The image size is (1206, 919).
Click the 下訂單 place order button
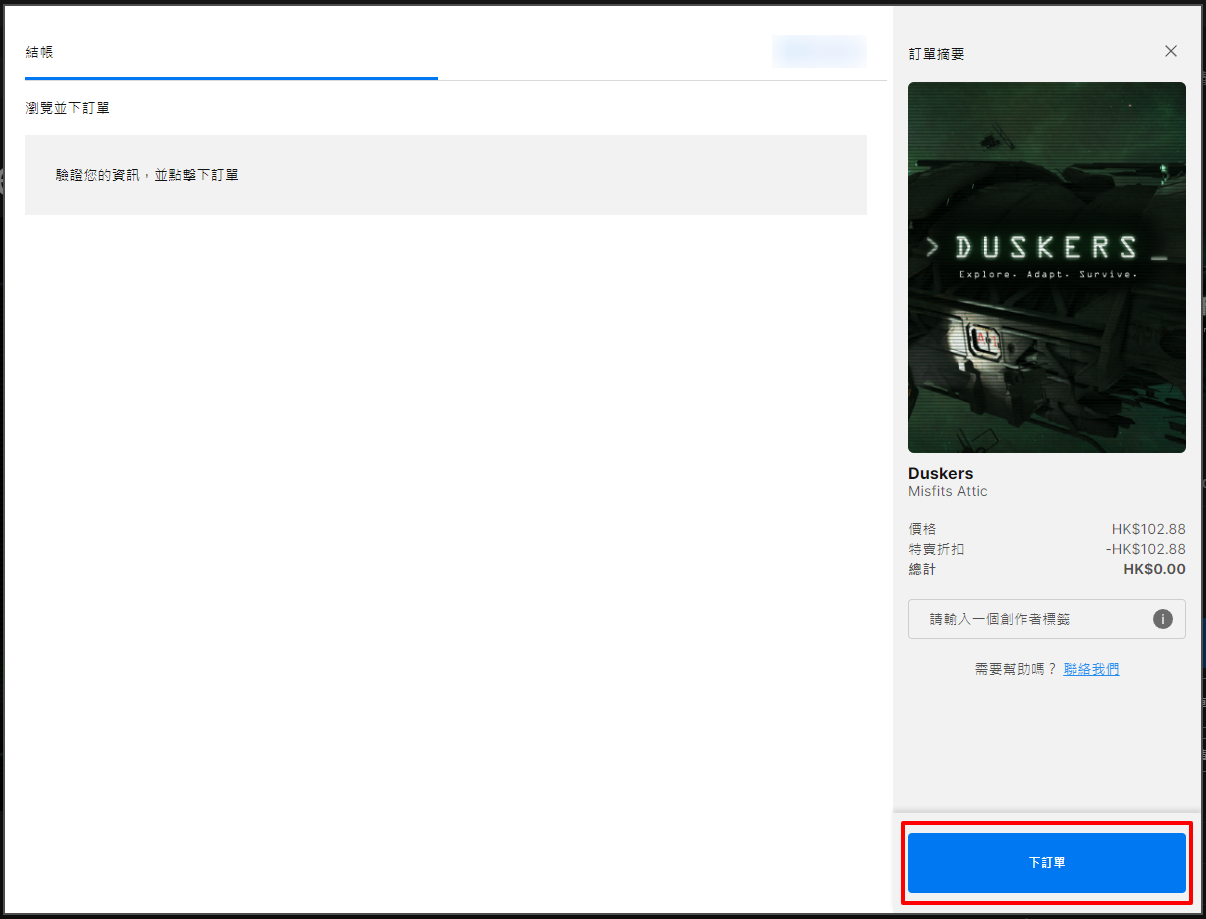[1046, 862]
